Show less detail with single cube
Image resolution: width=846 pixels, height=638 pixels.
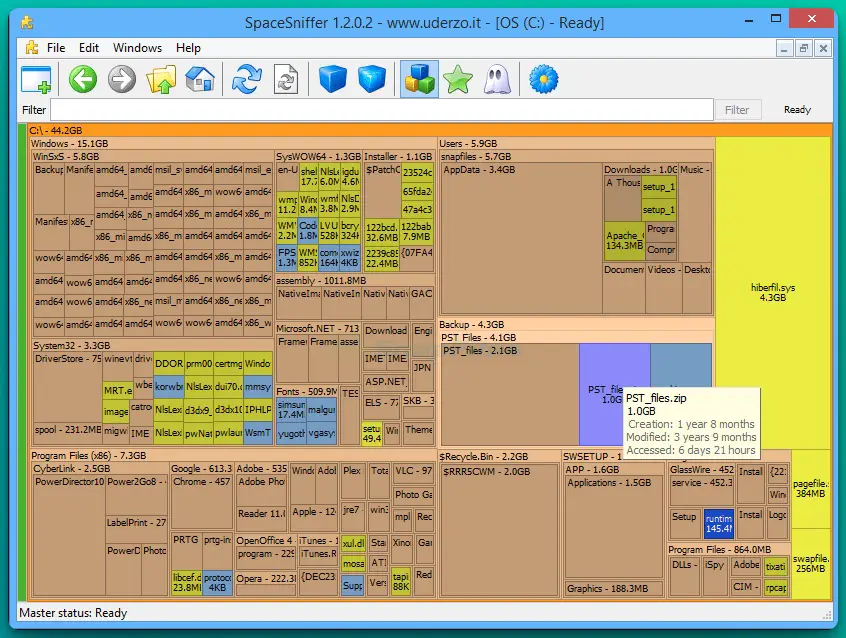(x=333, y=79)
